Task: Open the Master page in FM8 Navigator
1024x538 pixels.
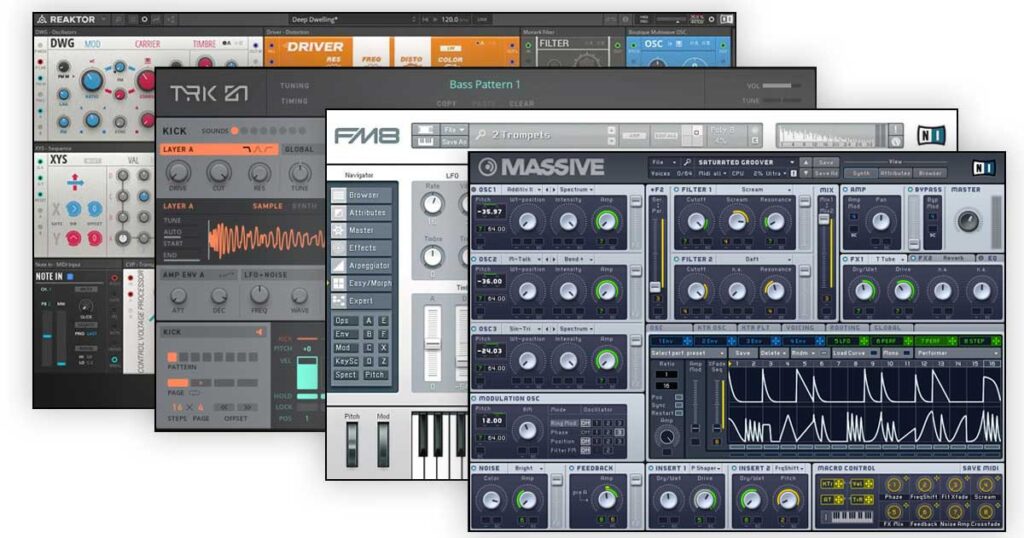Action: click(x=361, y=230)
